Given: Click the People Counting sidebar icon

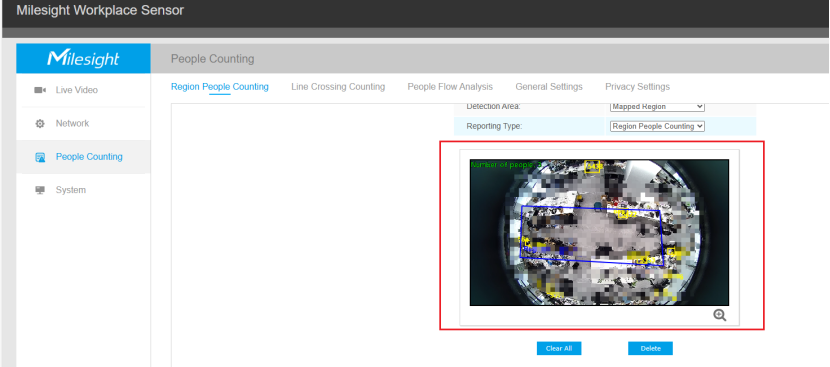Looking at the screenshot, I should coord(40,157).
